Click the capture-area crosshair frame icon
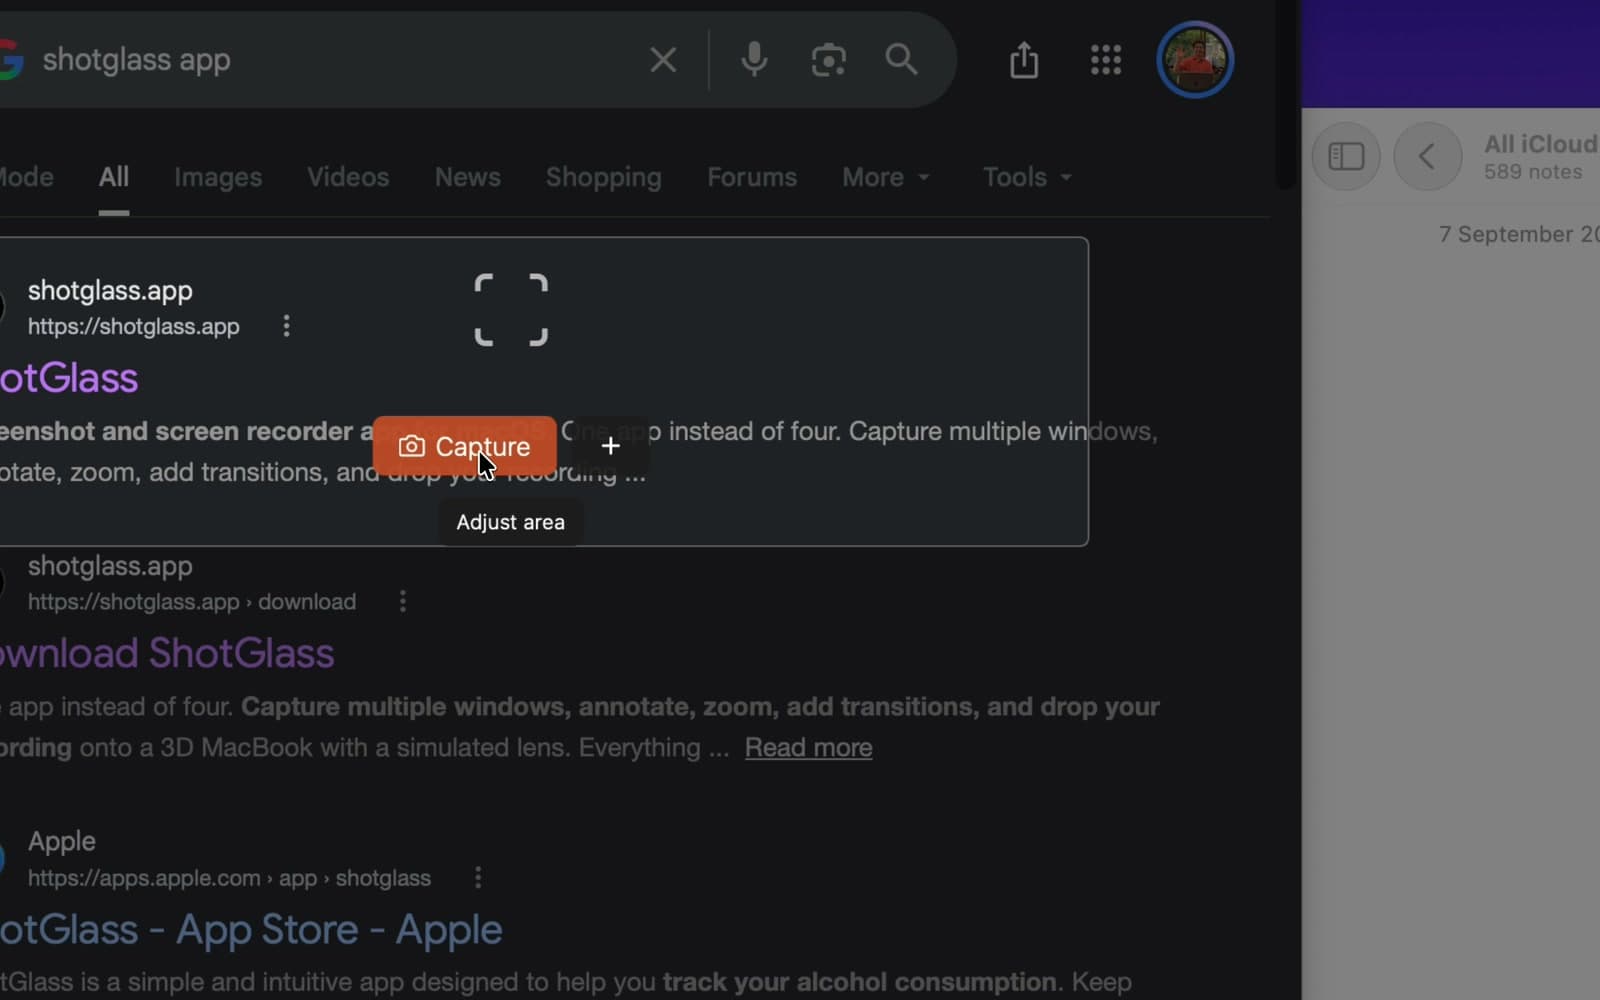This screenshot has width=1600, height=1000. (x=511, y=310)
